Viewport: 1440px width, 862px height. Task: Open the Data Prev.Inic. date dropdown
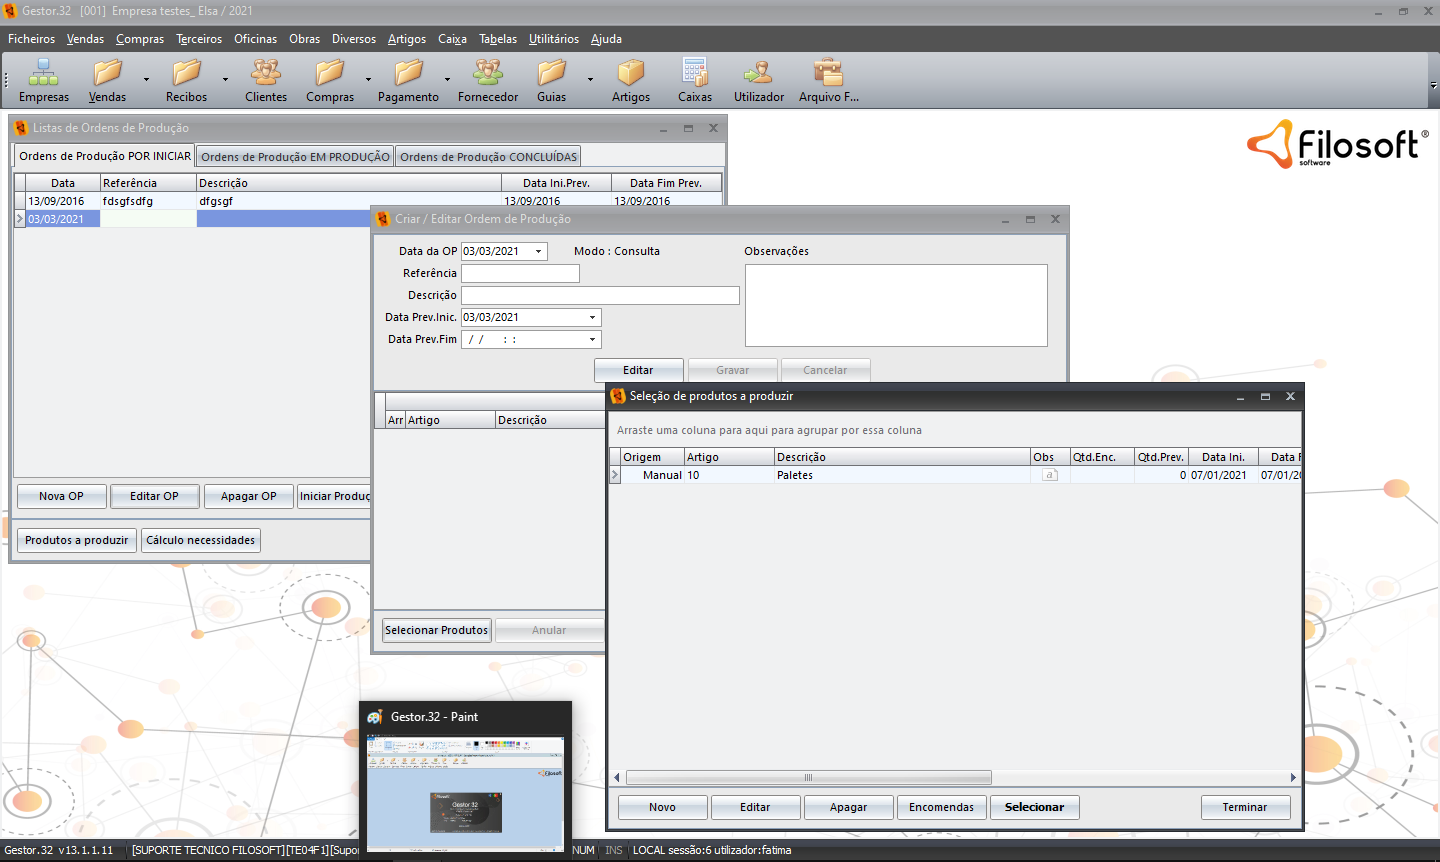[592, 318]
